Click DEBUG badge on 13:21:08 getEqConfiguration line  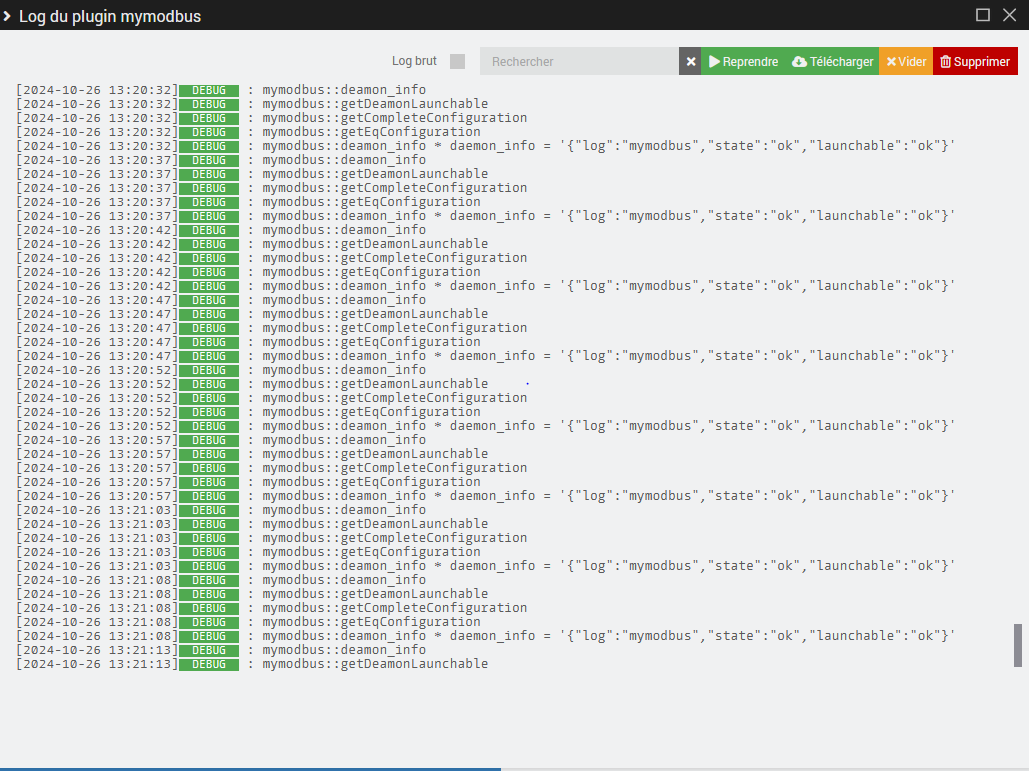tap(209, 622)
